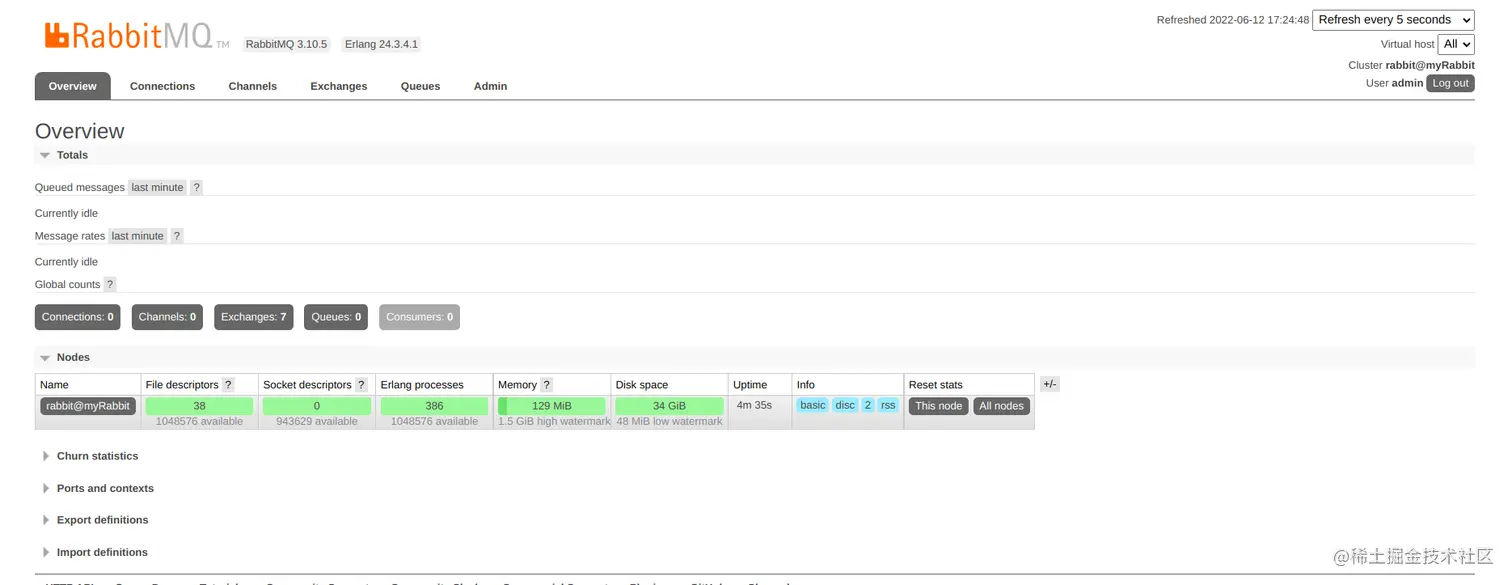Select the Overview tab

[x=73, y=86]
